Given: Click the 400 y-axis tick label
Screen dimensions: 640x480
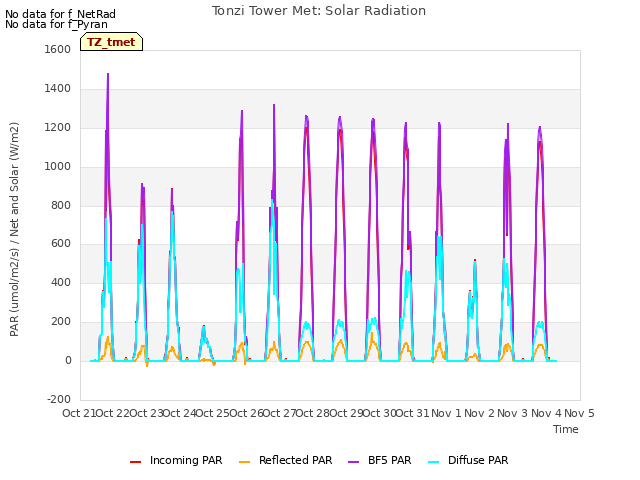Looking at the screenshot, I should pyautogui.click(x=61, y=282).
